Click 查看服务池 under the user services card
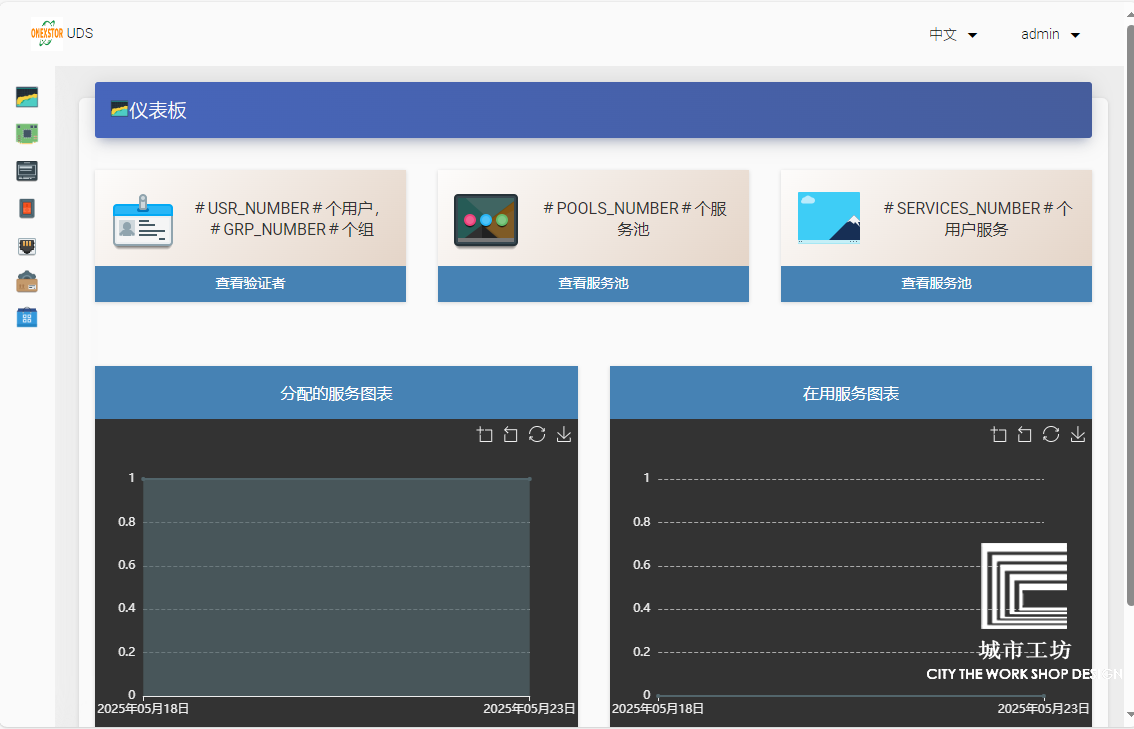 click(936, 284)
